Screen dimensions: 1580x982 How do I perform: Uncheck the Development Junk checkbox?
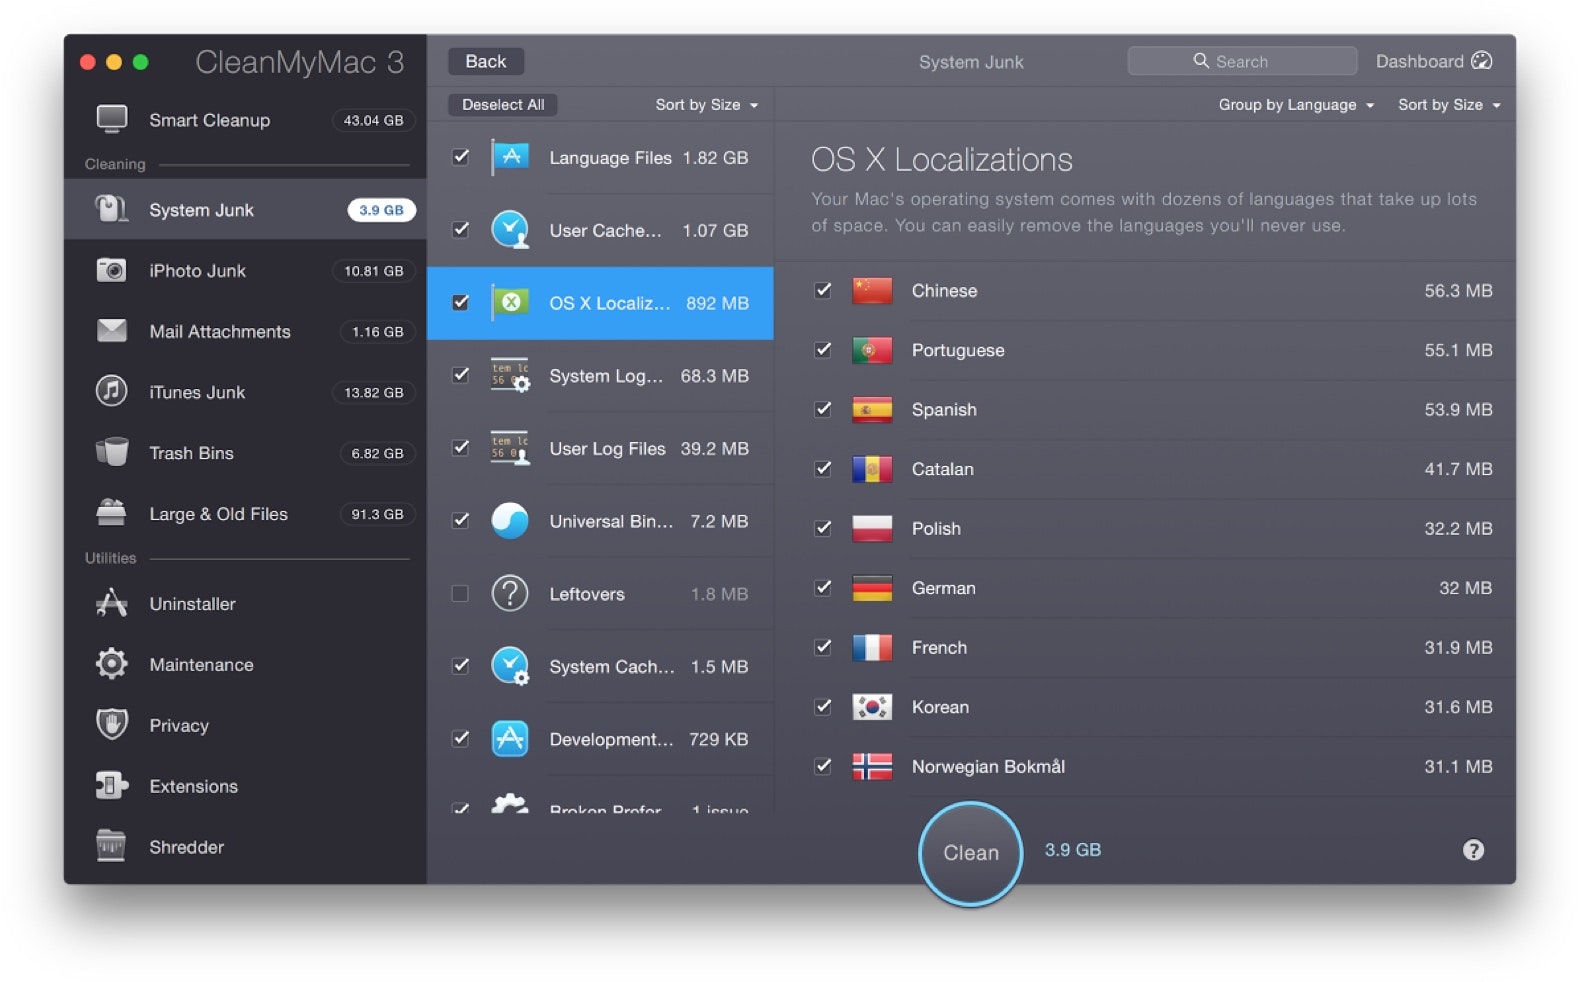(461, 739)
